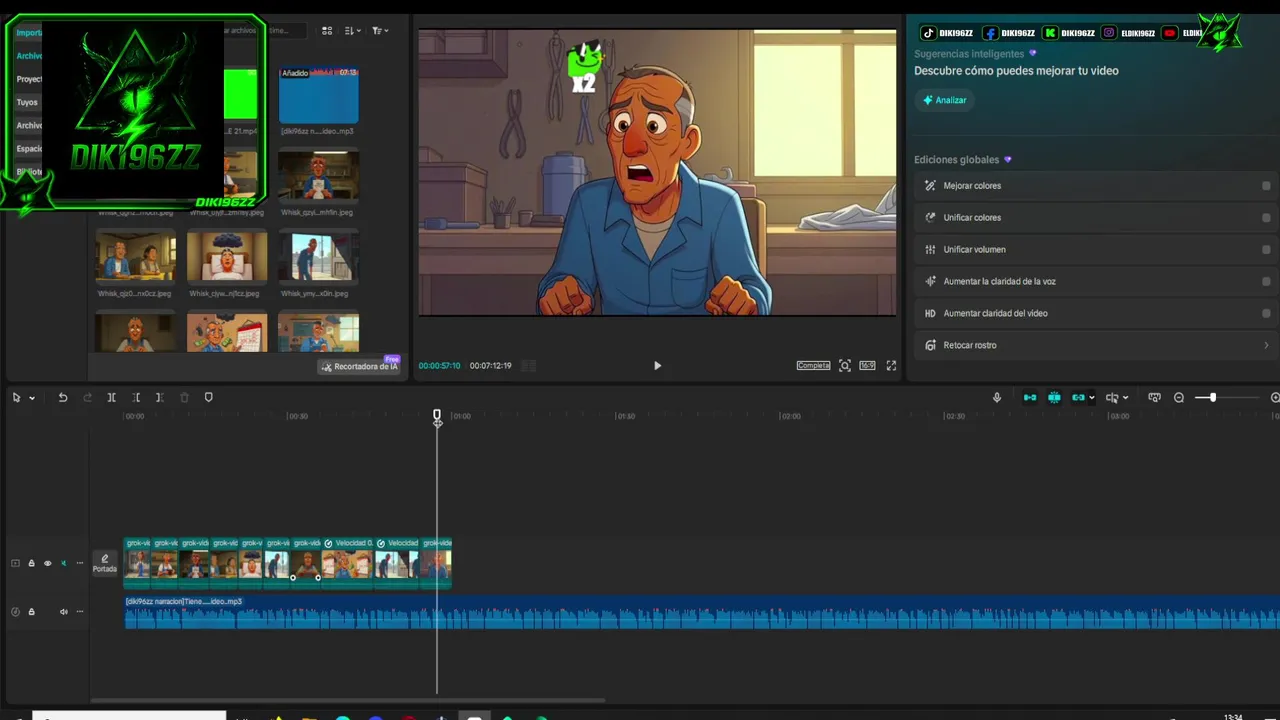
Task: Open the media filter dropdown
Action: click(x=380, y=31)
